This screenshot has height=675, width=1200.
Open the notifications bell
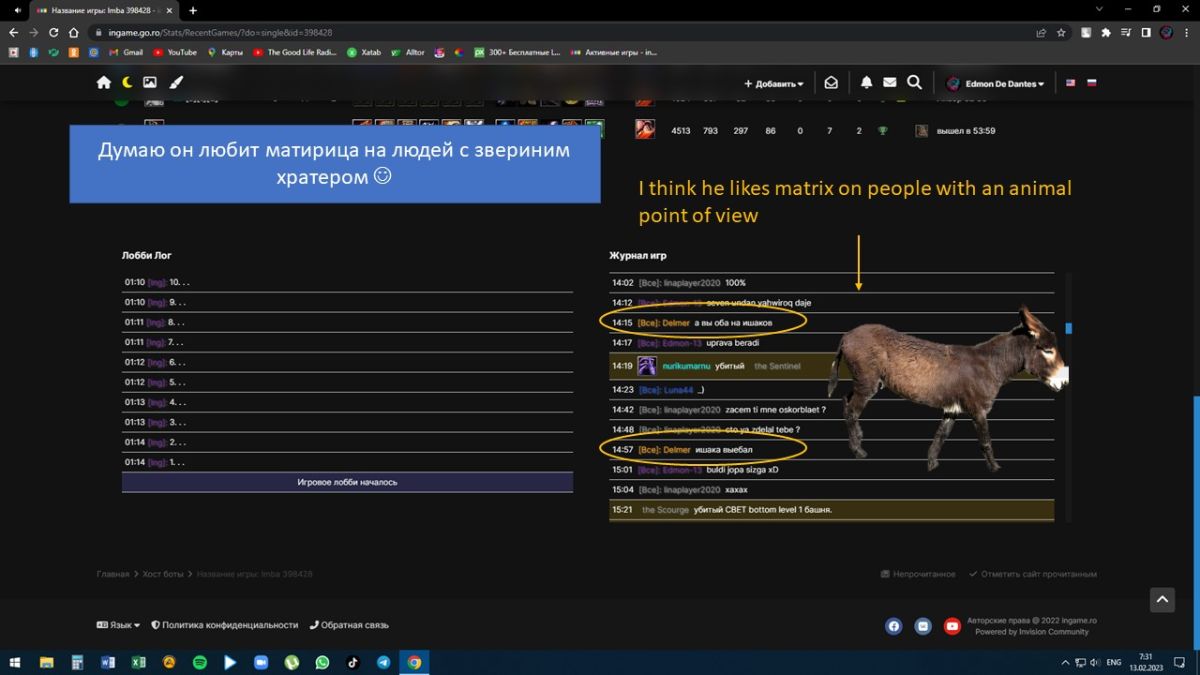866,83
